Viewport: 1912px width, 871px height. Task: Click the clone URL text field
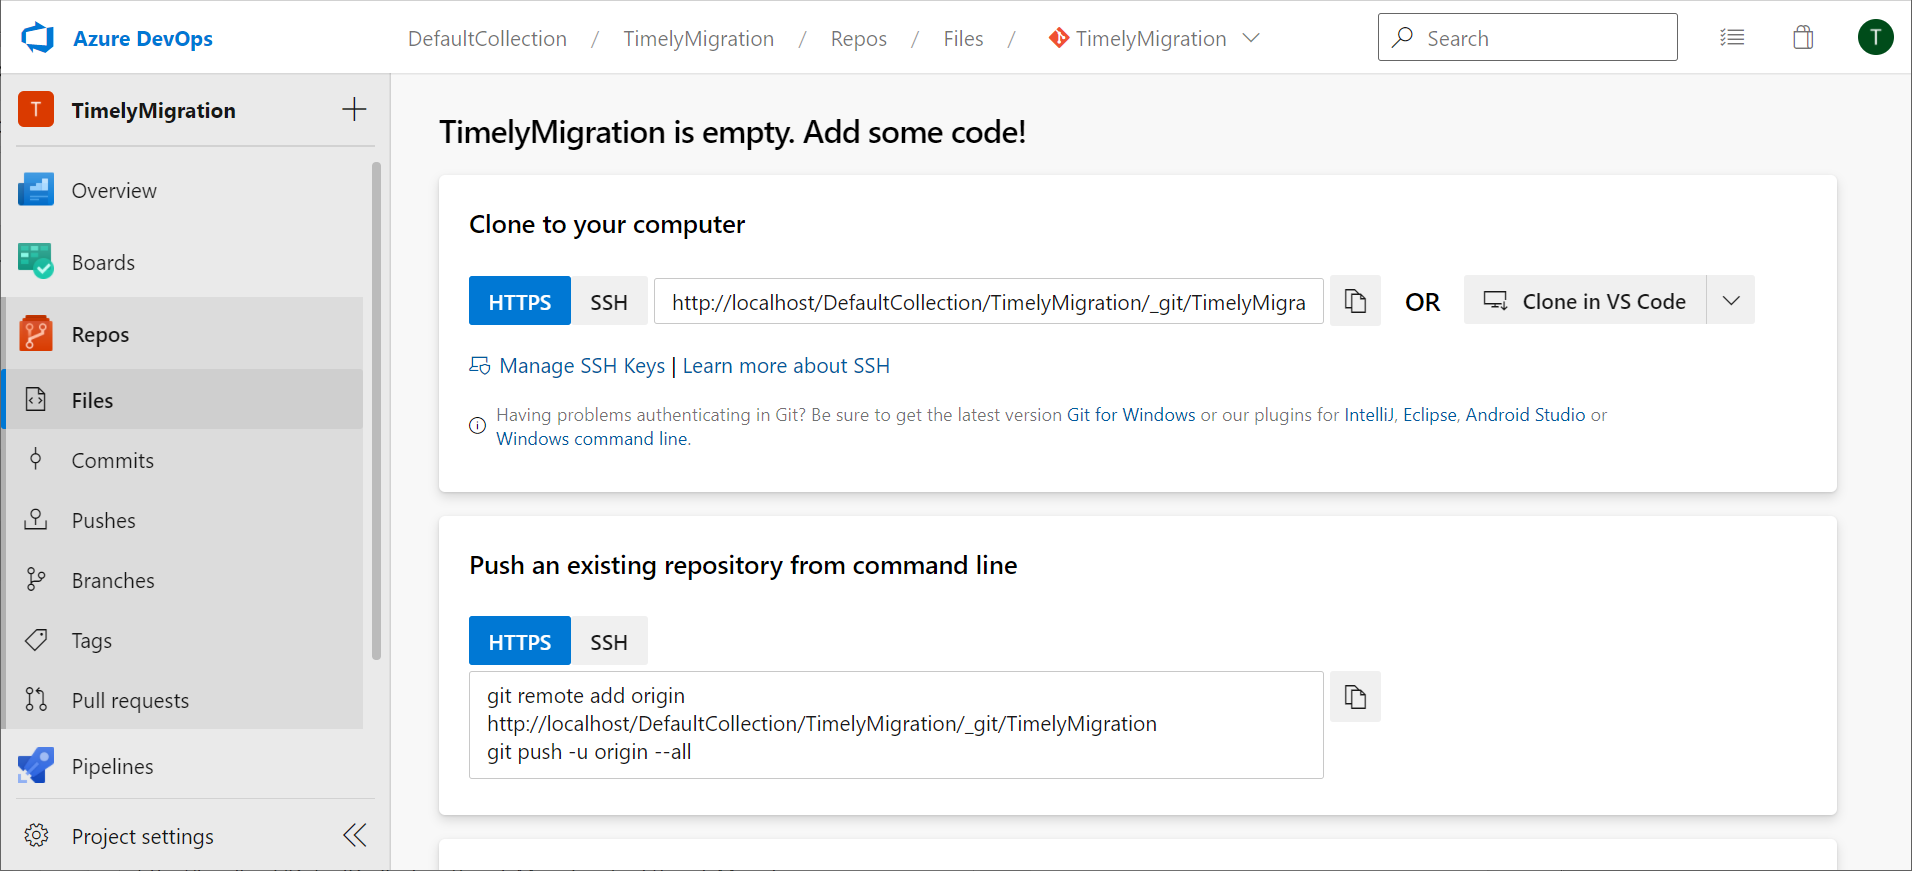click(x=988, y=301)
